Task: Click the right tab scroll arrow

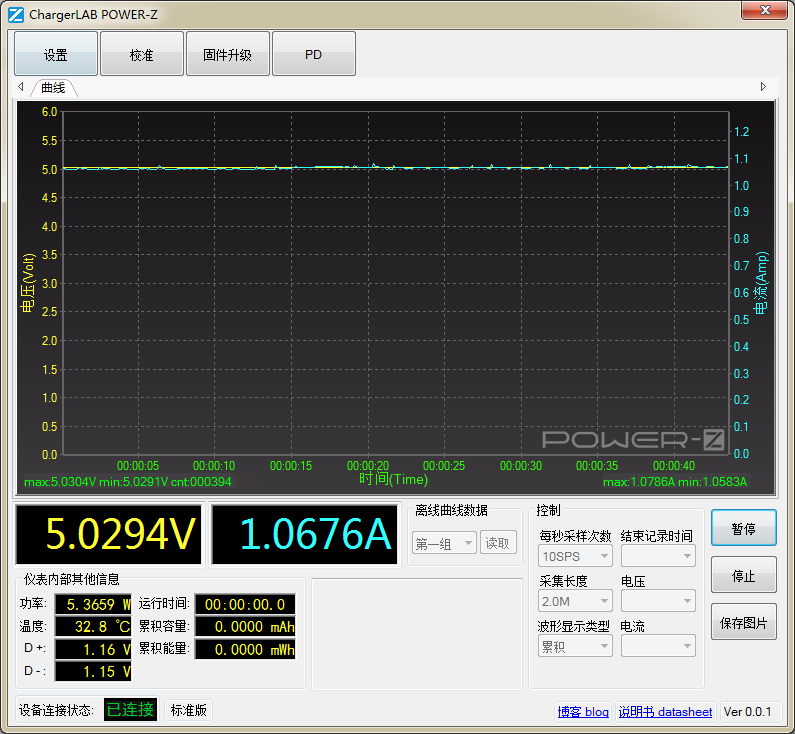Action: [764, 87]
